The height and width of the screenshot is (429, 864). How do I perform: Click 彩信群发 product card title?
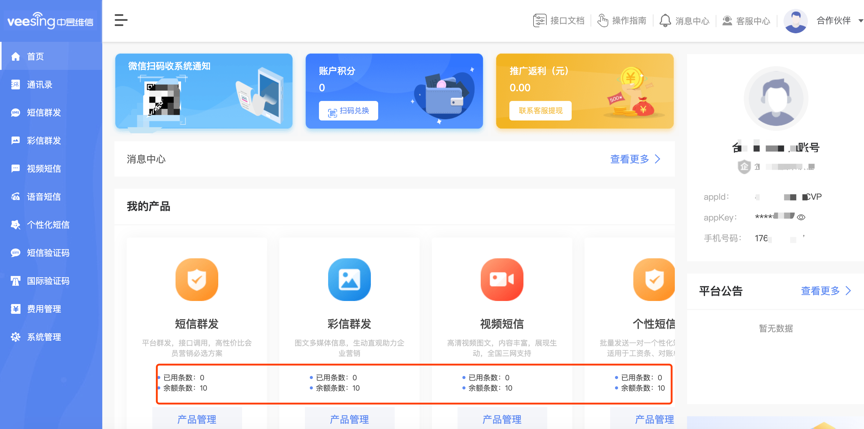(349, 323)
